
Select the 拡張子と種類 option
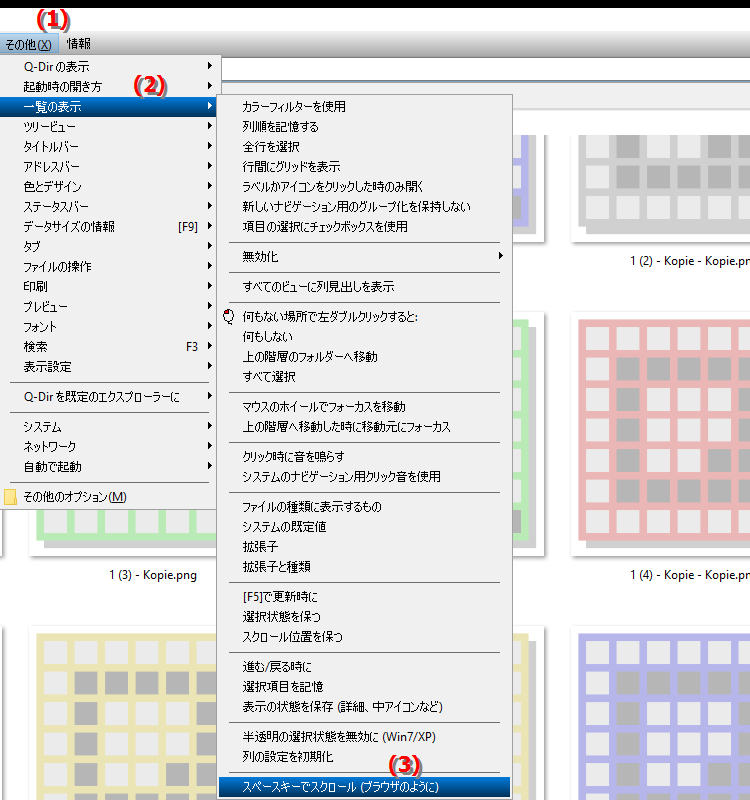[364, 566]
